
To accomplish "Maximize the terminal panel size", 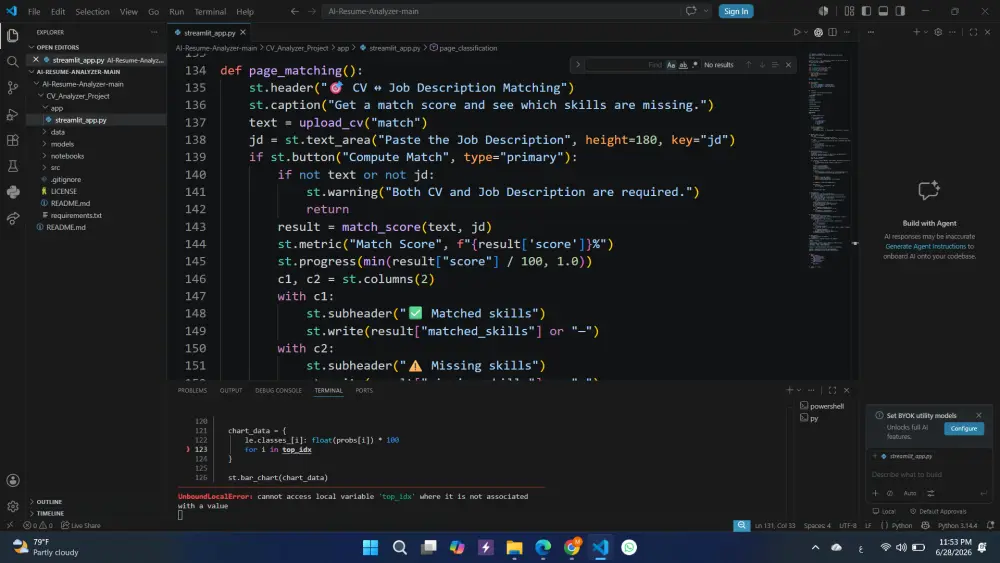I will click(832, 390).
